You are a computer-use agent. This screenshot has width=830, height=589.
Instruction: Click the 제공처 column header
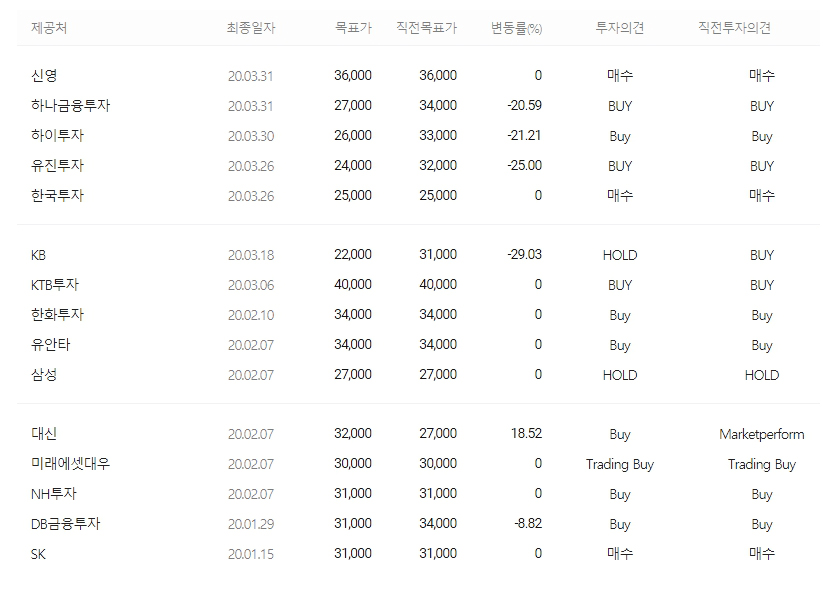click(x=49, y=28)
